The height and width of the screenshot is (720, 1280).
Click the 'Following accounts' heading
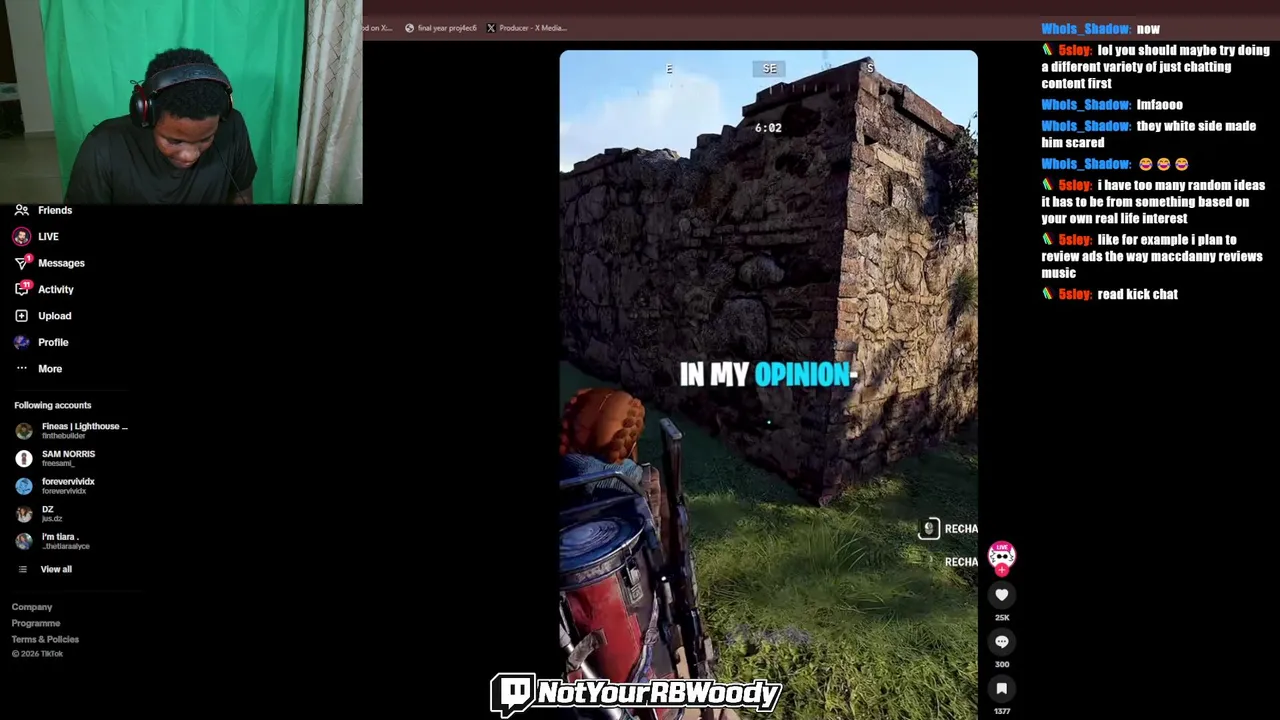click(x=52, y=405)
